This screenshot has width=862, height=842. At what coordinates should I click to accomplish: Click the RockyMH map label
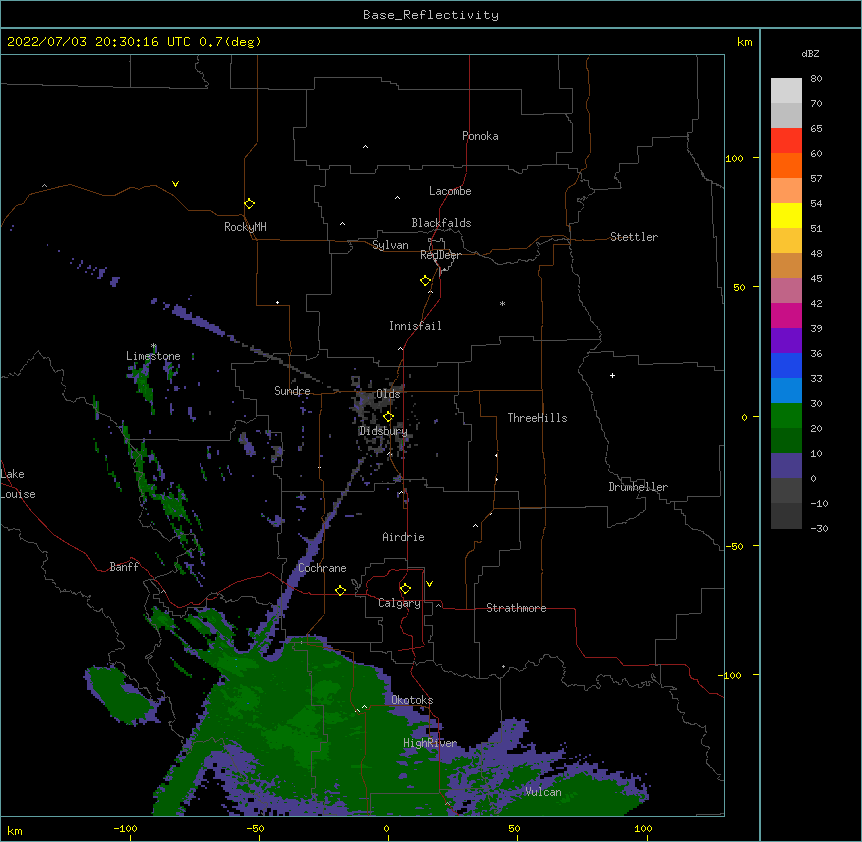pyautogui.click(x=245, y=227)
